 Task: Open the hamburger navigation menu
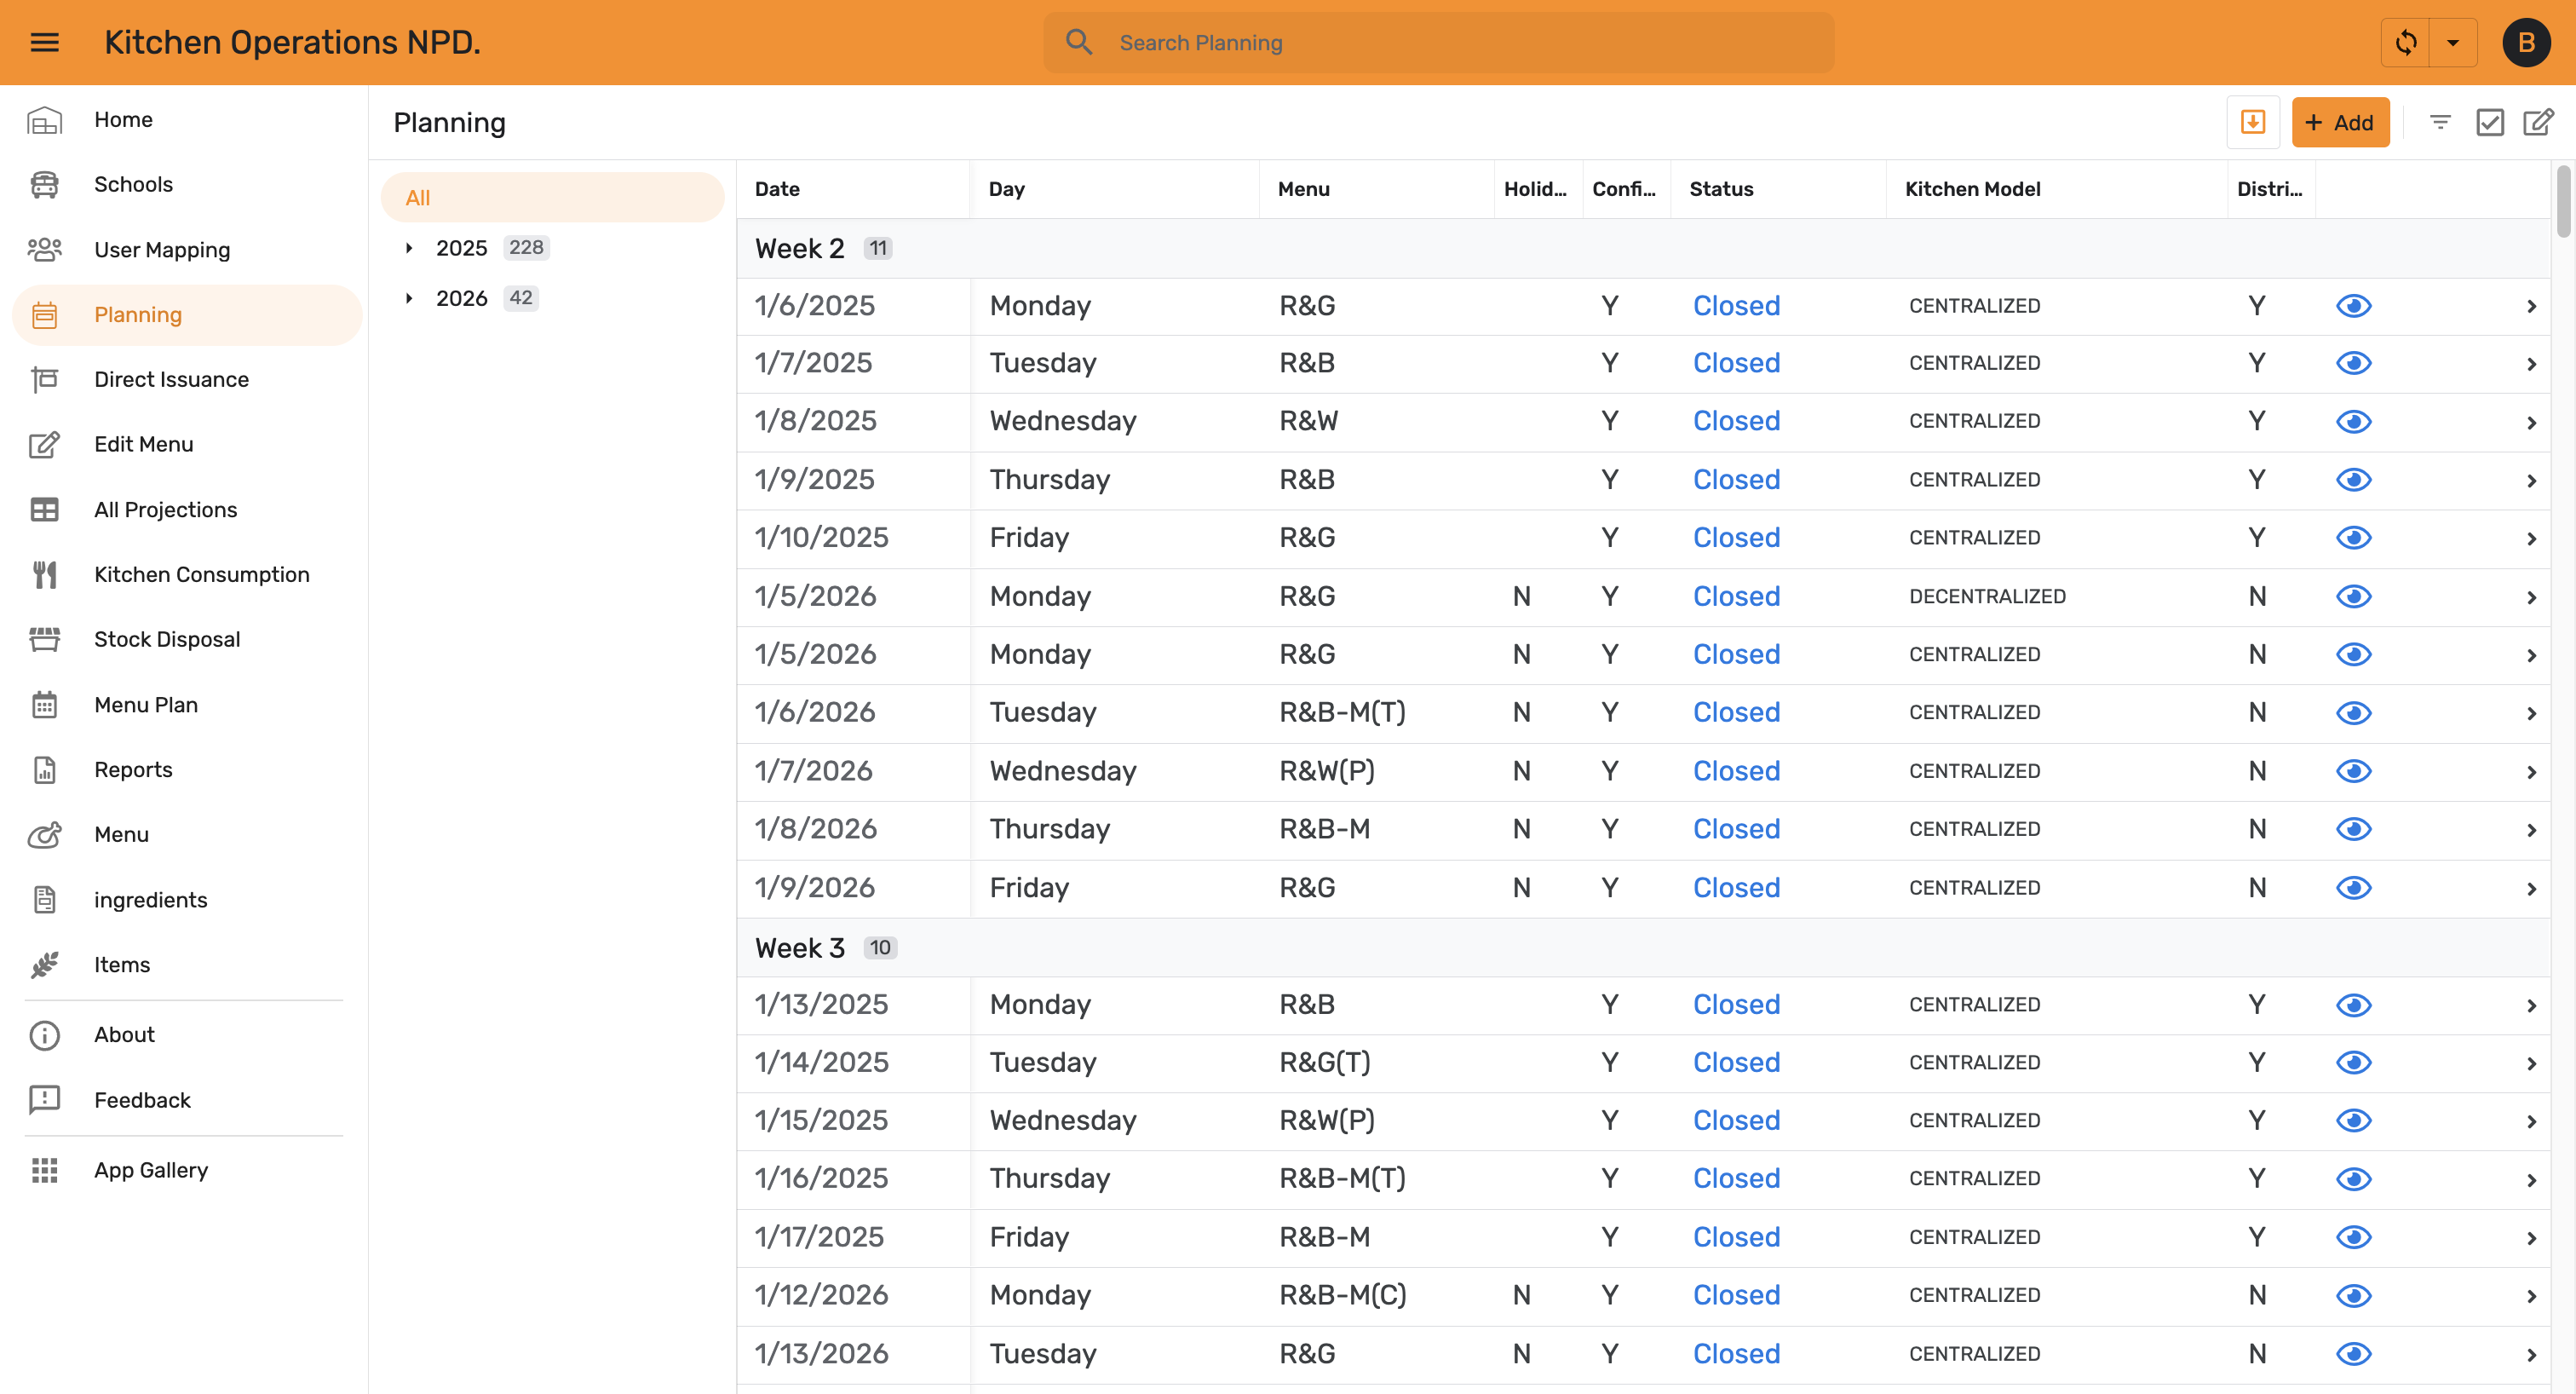pyautogui.click(x=45, y=42)
